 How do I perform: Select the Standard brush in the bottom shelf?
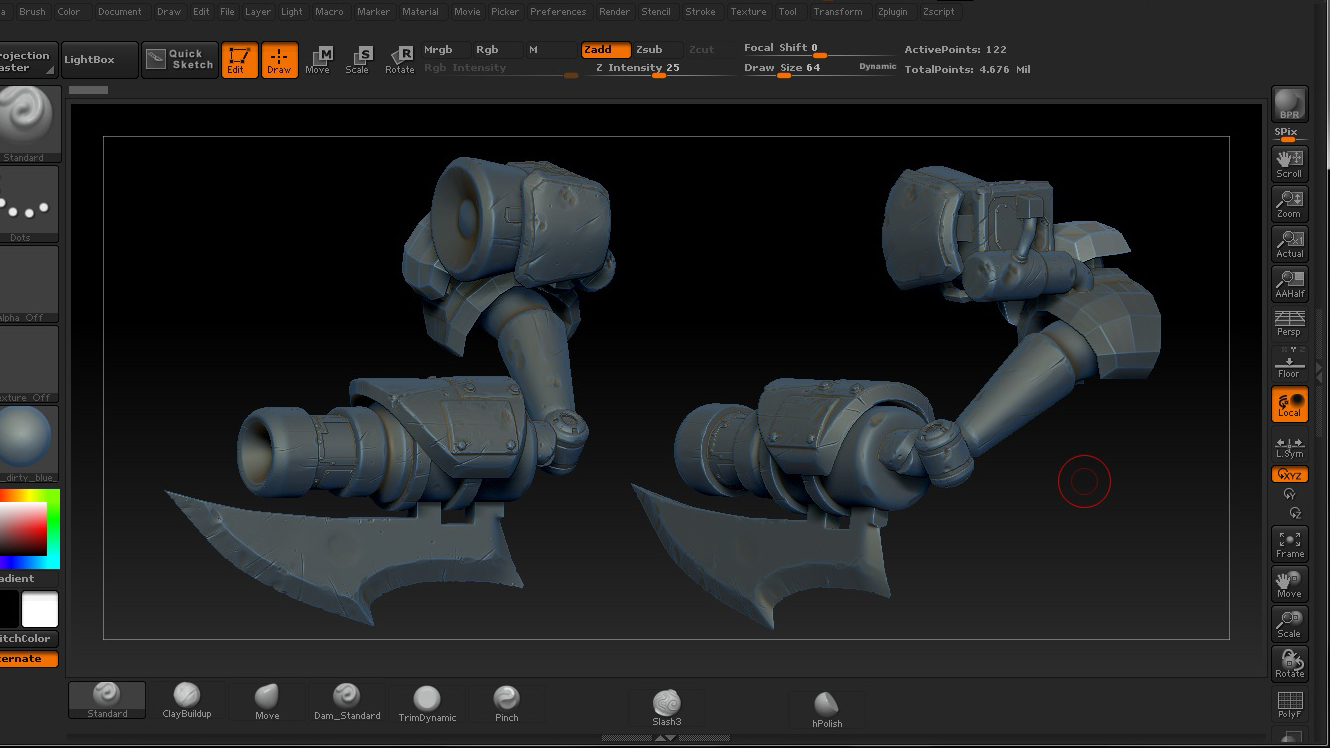(107, 700)
